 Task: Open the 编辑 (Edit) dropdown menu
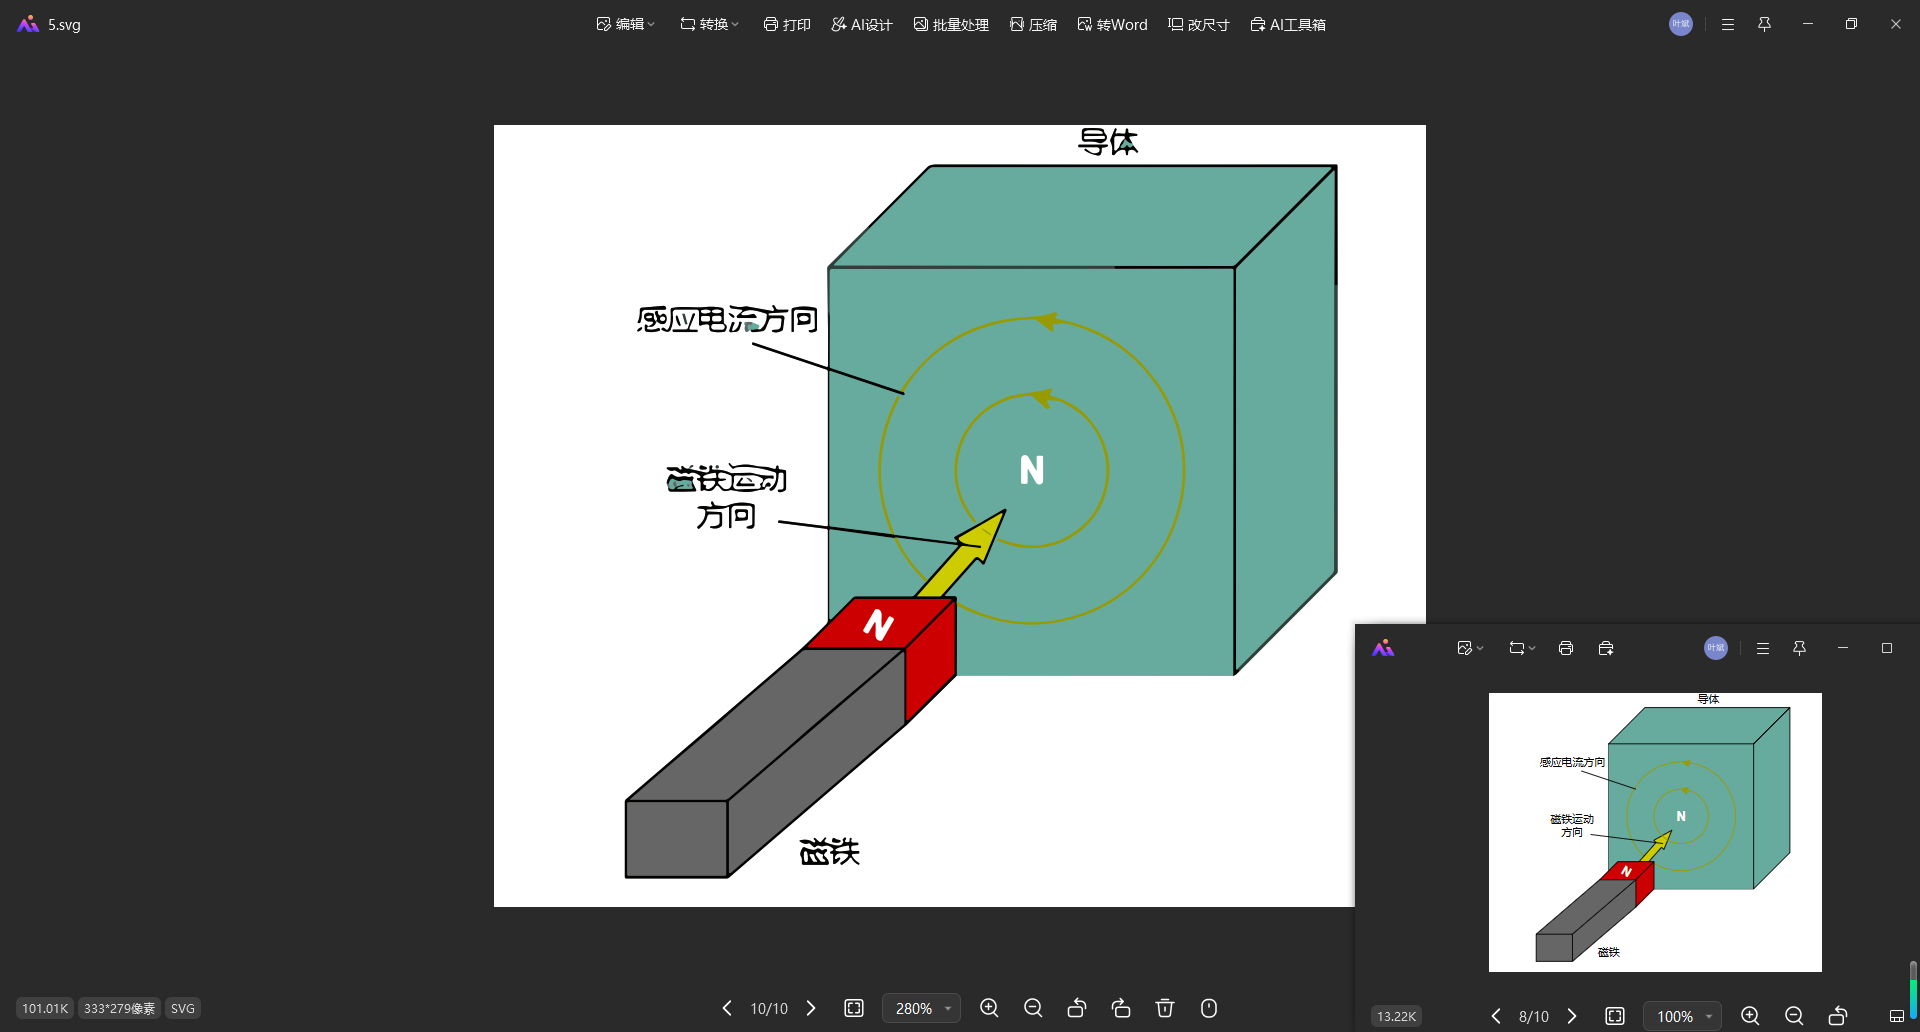[x=625, y=24]
